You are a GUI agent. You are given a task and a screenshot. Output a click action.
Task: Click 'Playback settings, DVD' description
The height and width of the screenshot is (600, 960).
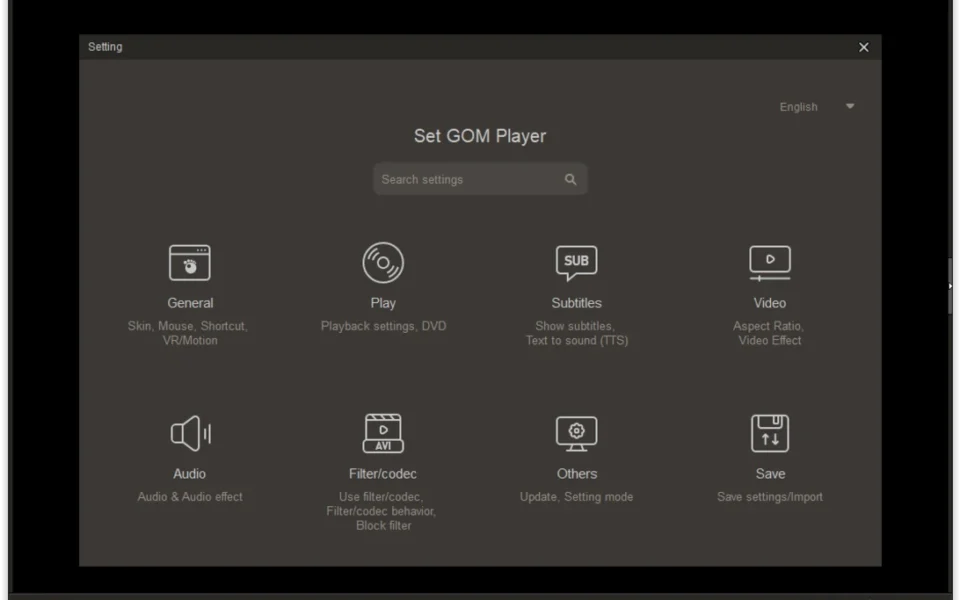(x=383, y=326)
